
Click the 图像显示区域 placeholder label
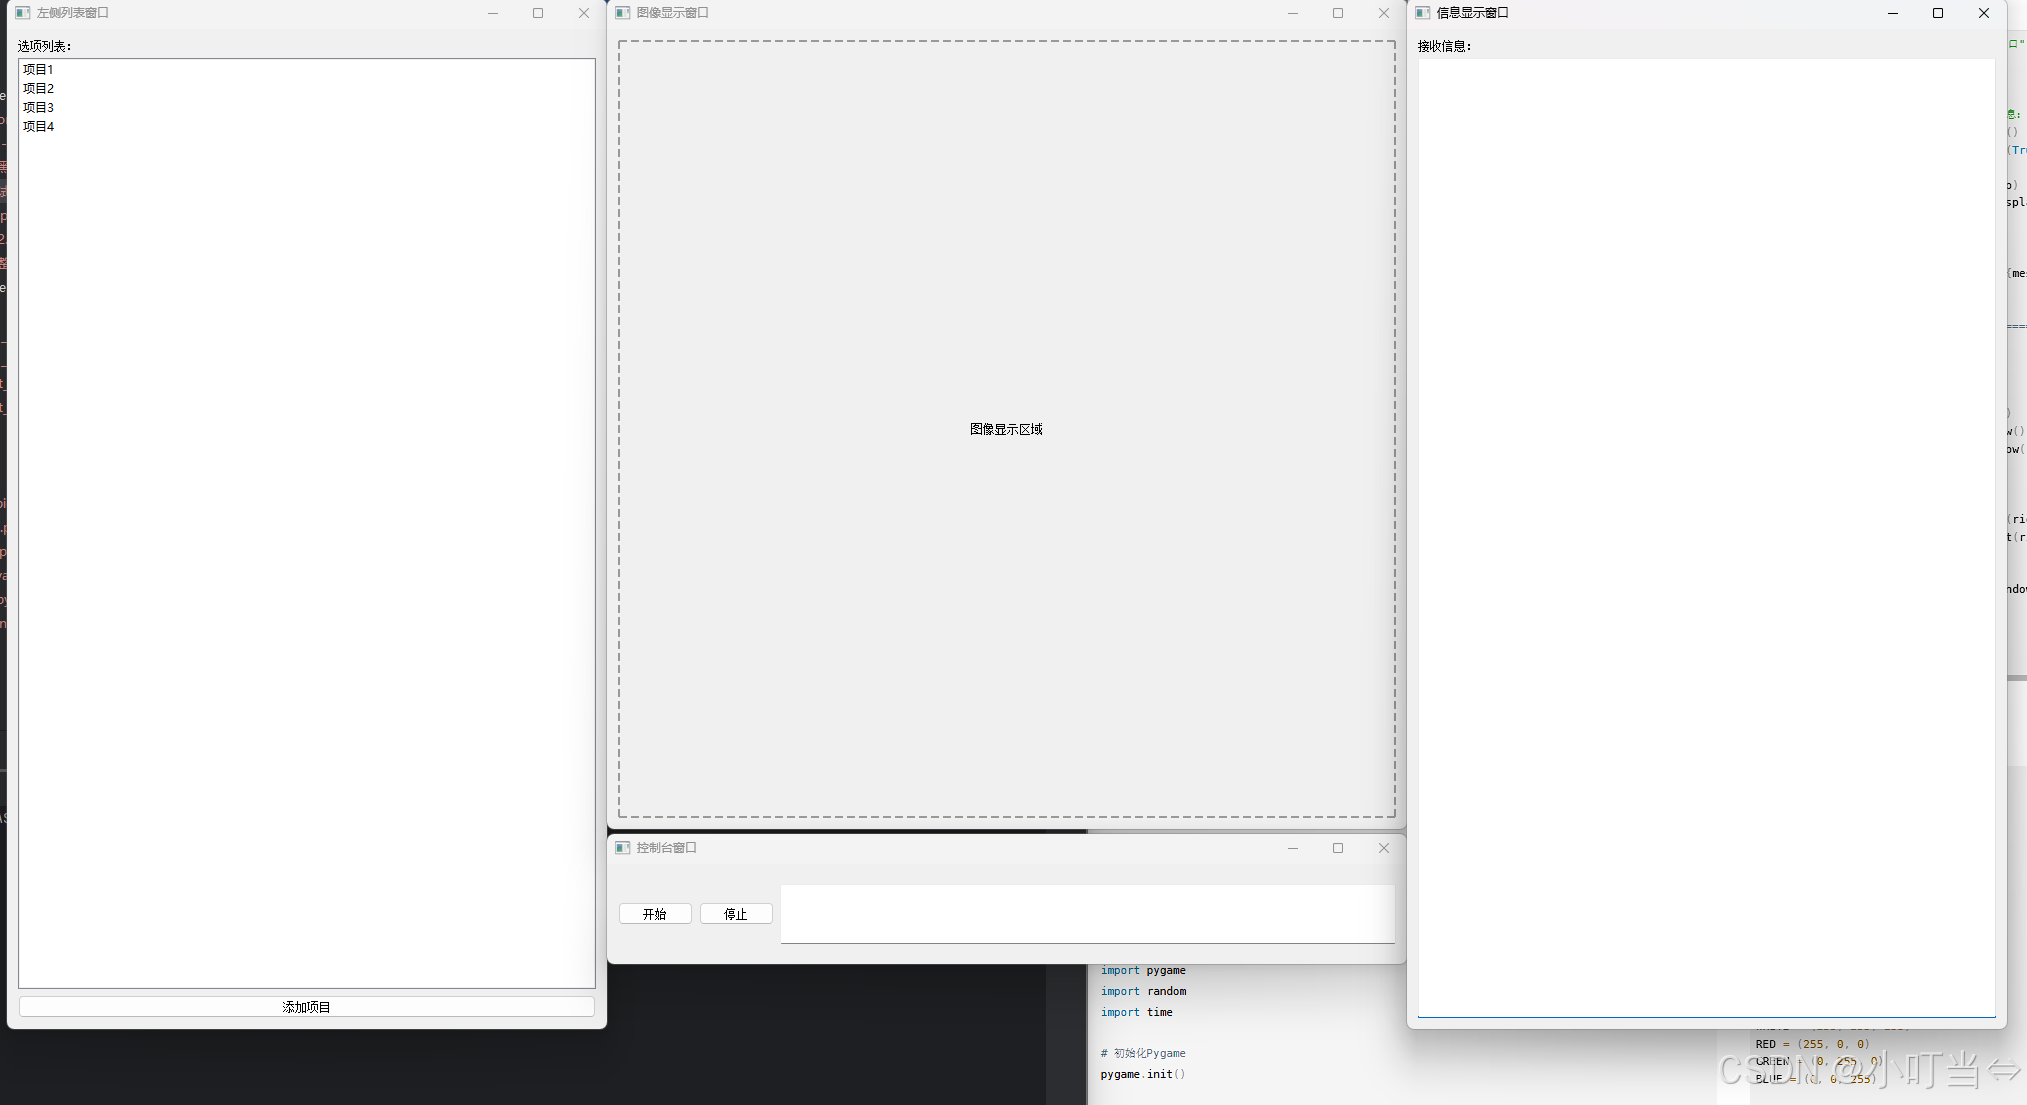pyautogui.click(x=1006, y=429)
